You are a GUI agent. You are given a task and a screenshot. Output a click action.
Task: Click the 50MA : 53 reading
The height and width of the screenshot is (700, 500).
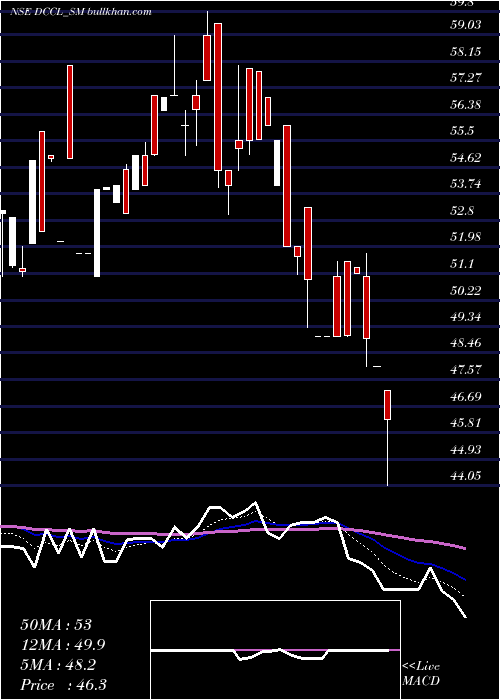(x=56, y=625)
